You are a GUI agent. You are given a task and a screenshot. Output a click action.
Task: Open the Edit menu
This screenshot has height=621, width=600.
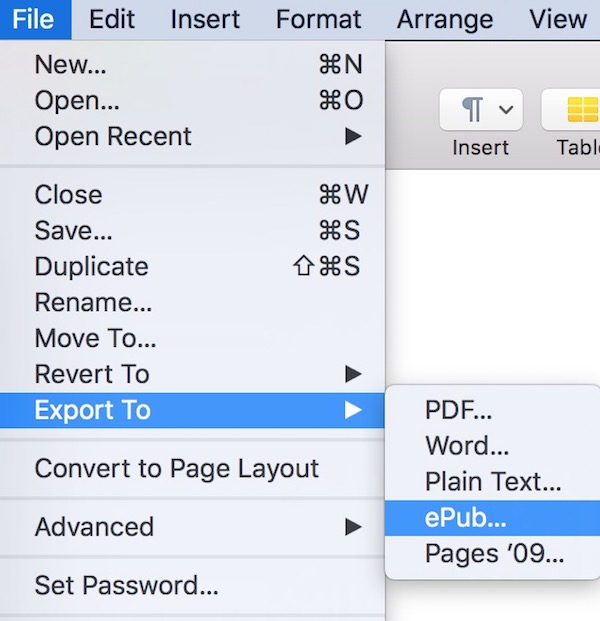pyautogui.click(x=112, y=19)
